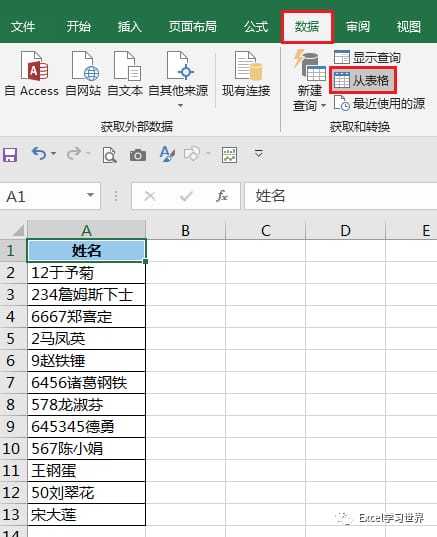437x537 pixels.
Task: Click the print preview magnifier icon
Action: coord(110,155)
